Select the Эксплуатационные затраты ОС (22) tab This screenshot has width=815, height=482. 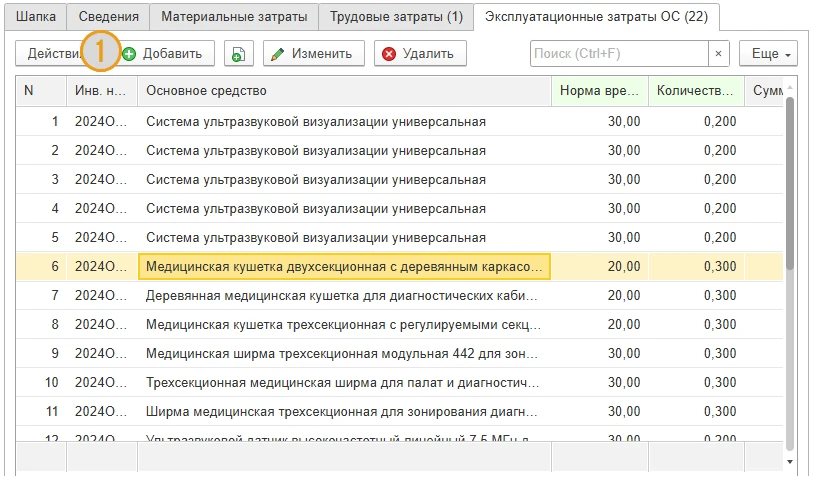(x=596, y=17)
